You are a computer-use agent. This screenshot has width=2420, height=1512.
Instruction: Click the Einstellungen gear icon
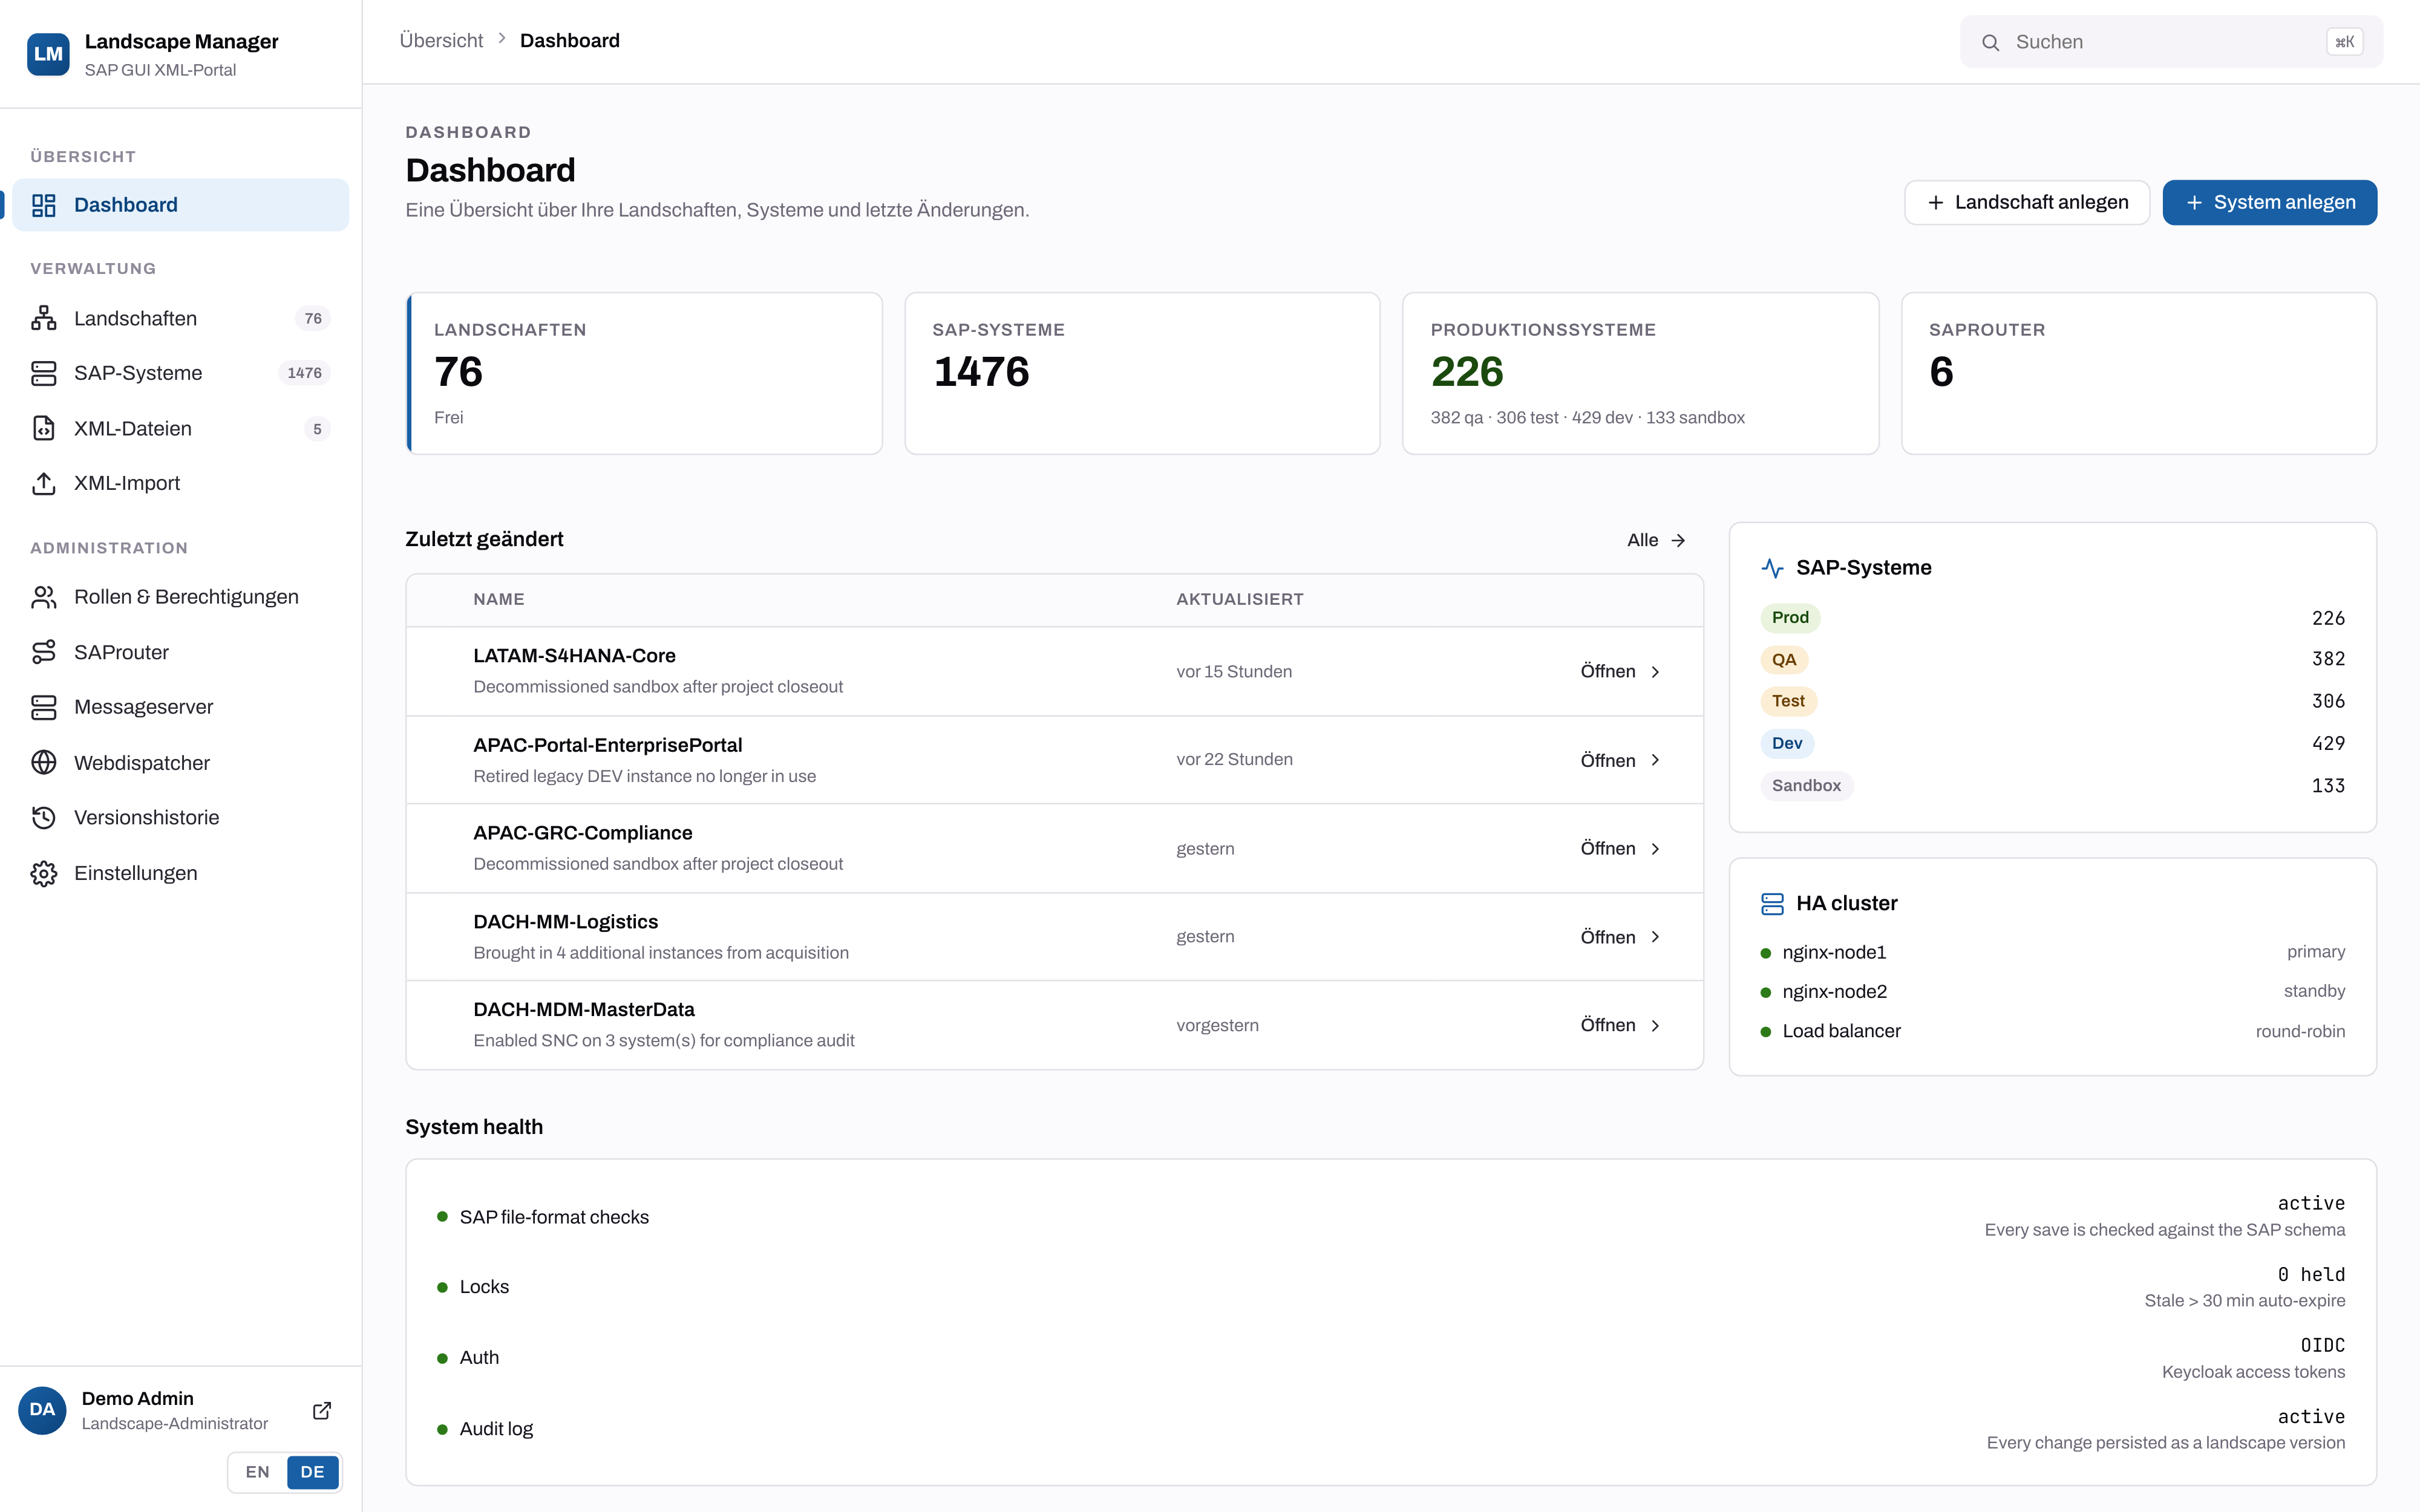(44, 873)
